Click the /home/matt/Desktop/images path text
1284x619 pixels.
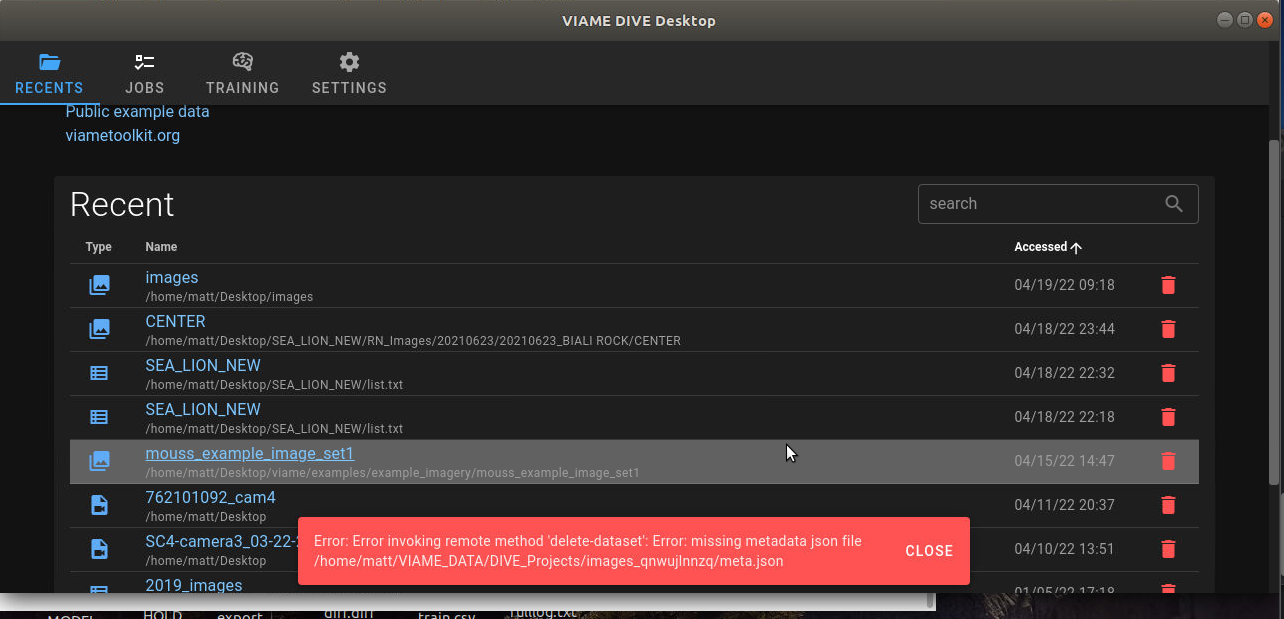click(229, 297)
